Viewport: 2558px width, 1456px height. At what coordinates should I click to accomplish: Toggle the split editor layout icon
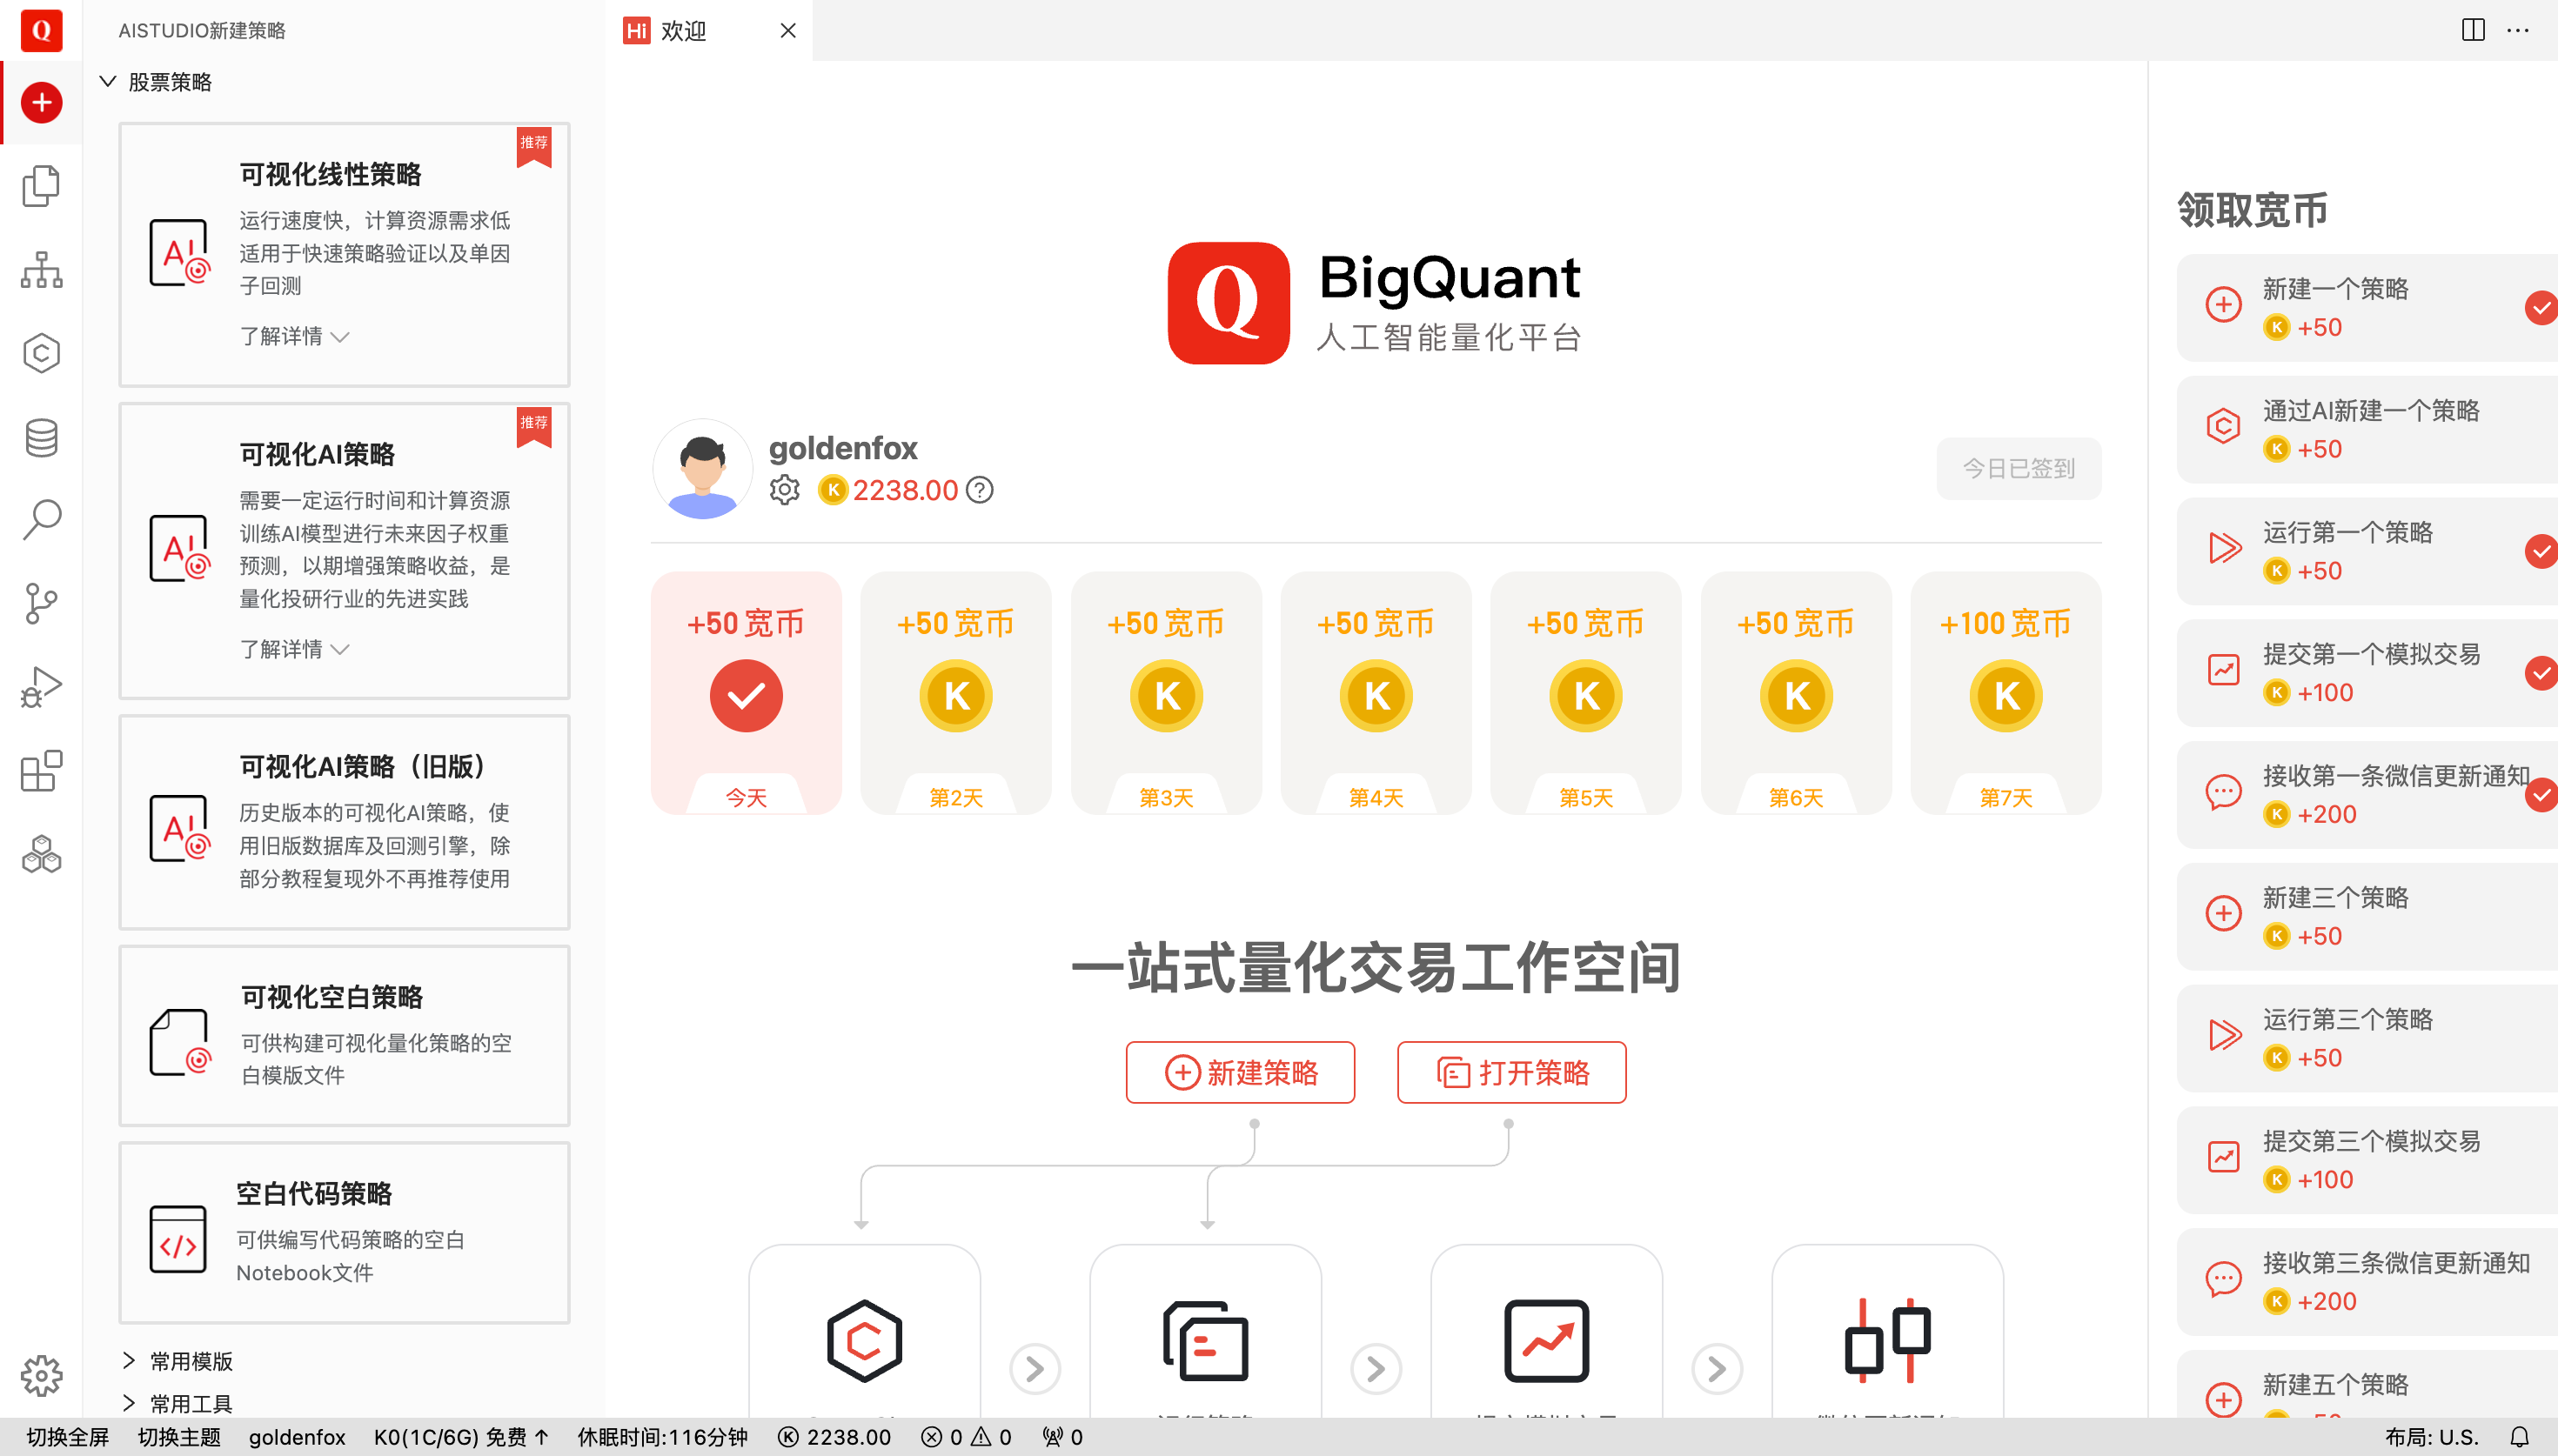pyautogui.click(x=2472, y=30)
